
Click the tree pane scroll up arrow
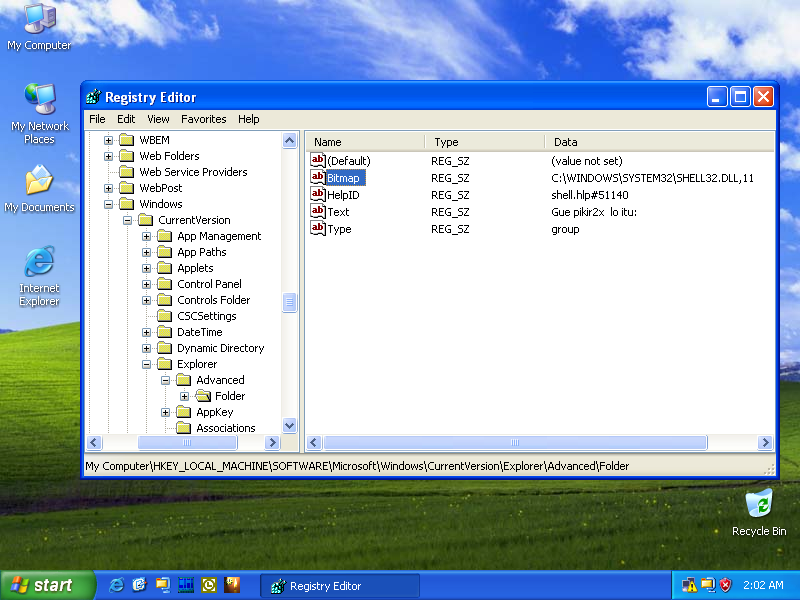point(289,140)
